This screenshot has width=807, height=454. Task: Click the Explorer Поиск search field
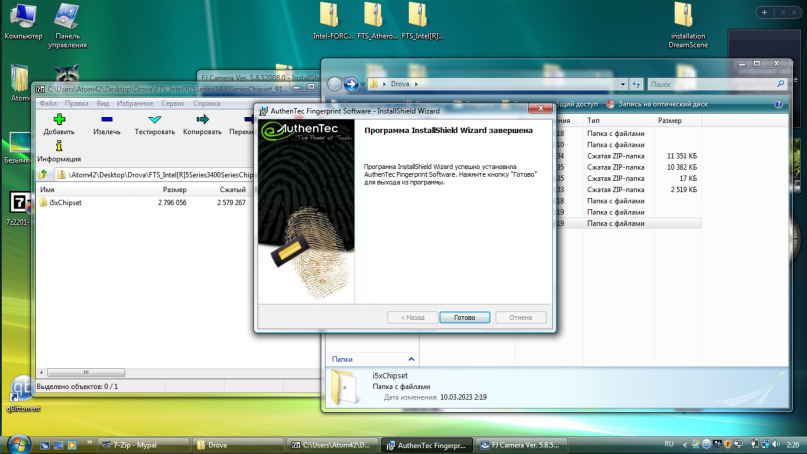click(705, 84)
